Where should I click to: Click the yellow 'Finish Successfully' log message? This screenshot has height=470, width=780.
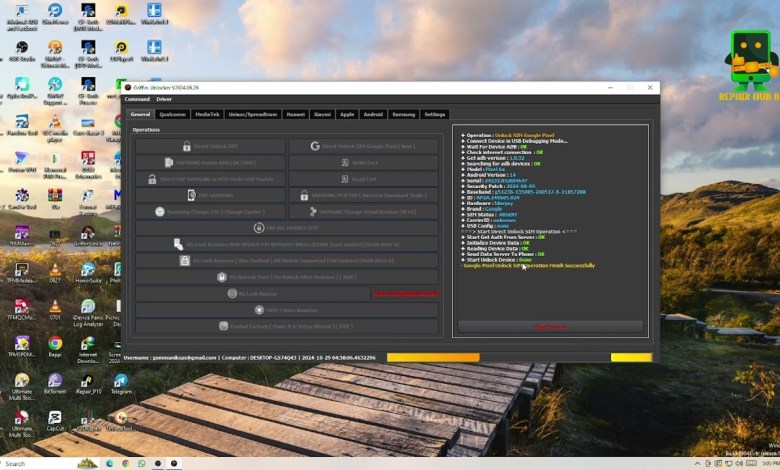point(528,266)
